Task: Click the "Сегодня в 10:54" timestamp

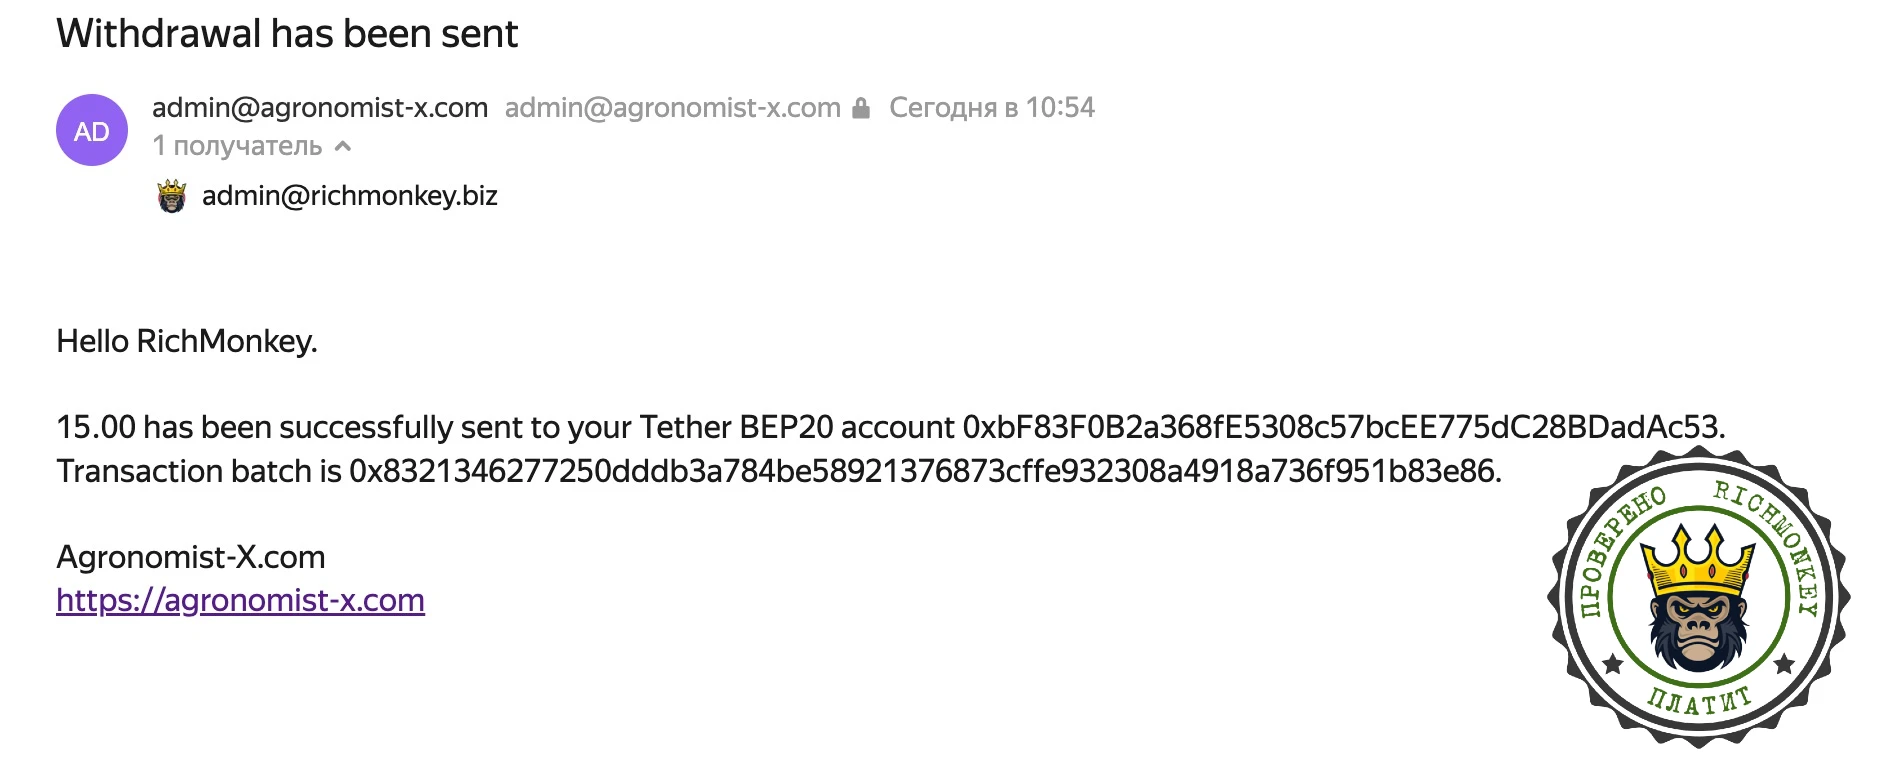Action: pos(992,108)
